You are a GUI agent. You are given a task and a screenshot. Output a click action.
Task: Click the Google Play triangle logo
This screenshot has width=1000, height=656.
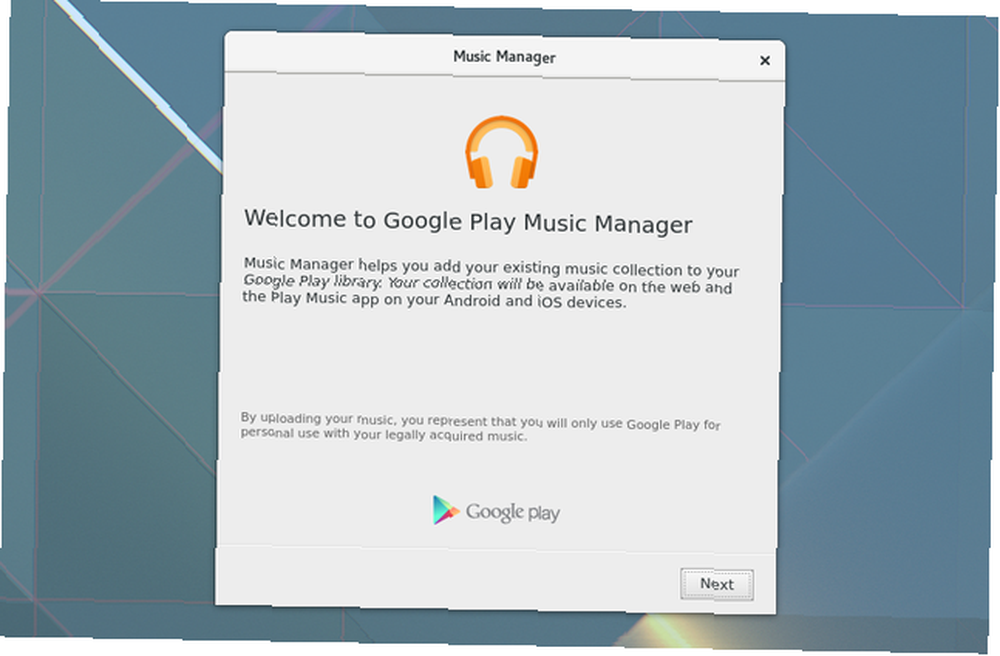(446, 510)
